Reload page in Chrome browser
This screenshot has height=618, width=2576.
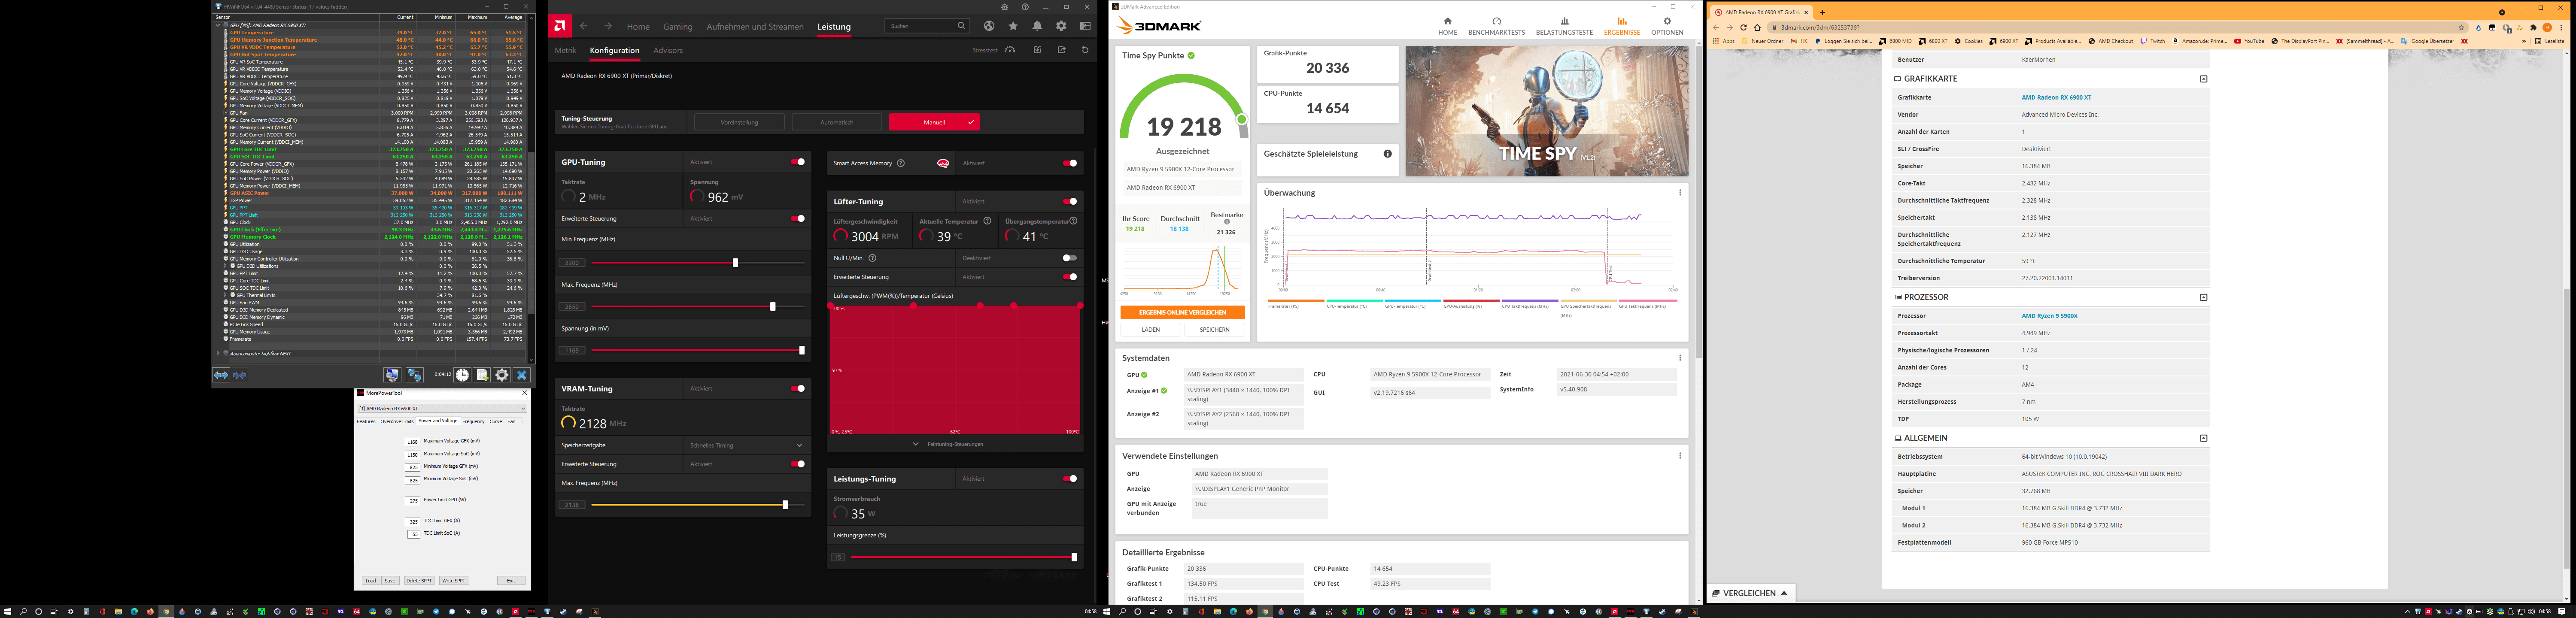tap(1743, 27)
